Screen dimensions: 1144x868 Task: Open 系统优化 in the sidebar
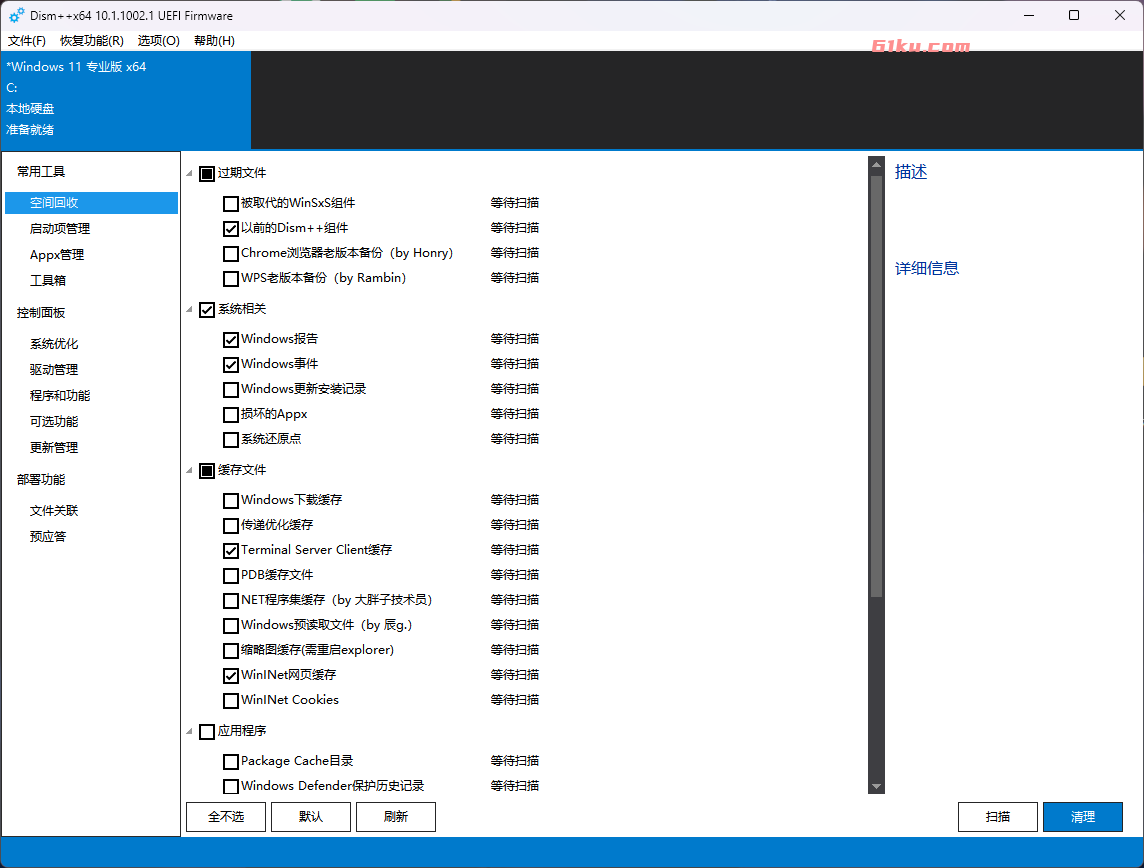pyautogui.click(x=54, y=344)
